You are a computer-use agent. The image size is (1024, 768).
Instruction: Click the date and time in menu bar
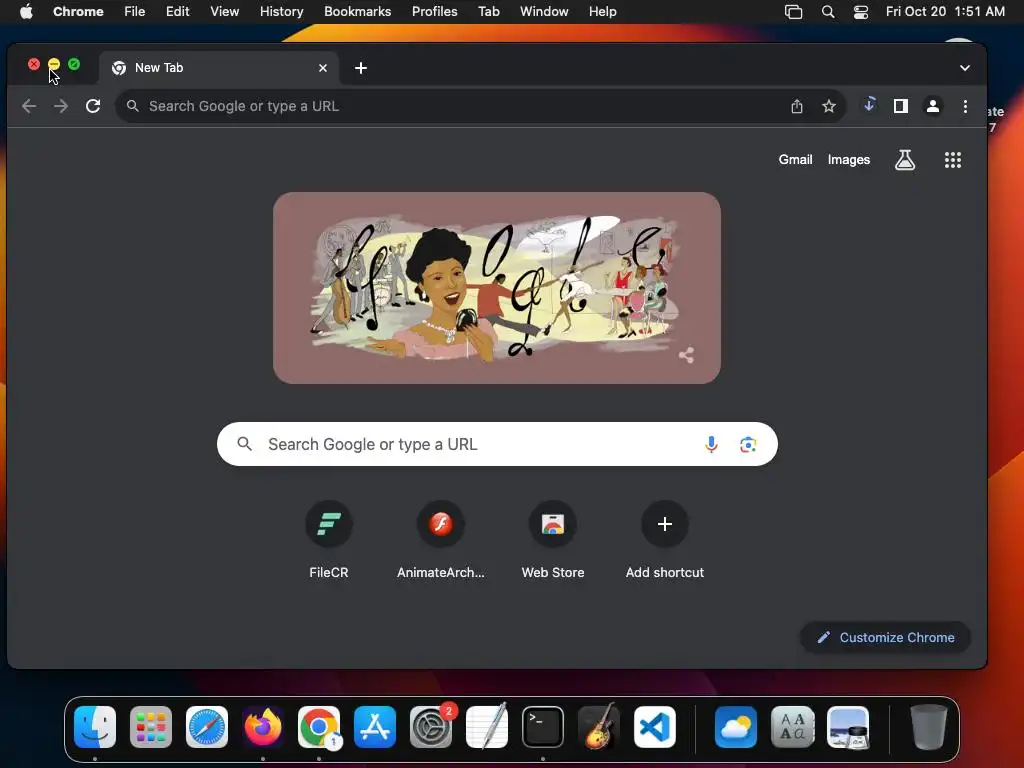point(945,11)
